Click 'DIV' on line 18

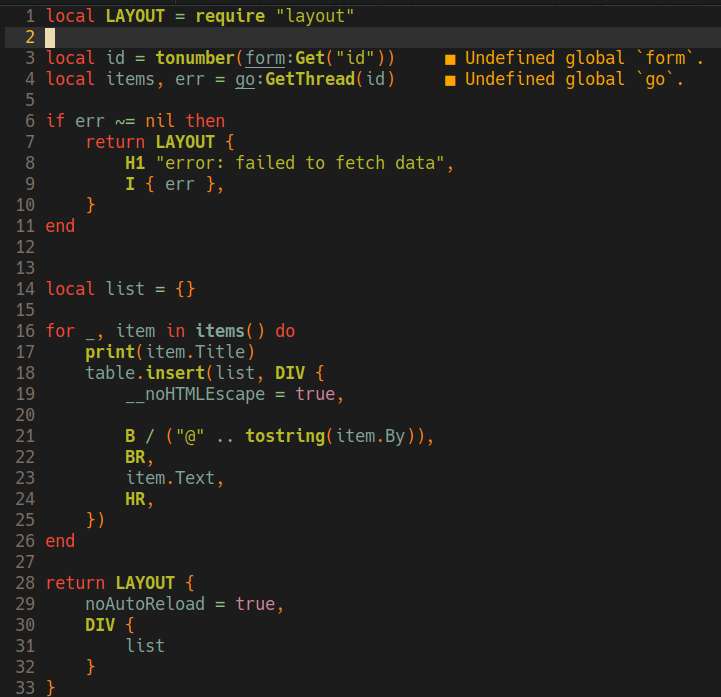[290, 373]
